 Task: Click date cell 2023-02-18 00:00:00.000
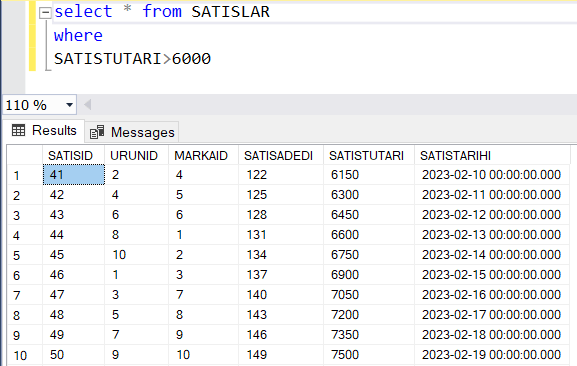pos(492,334)
